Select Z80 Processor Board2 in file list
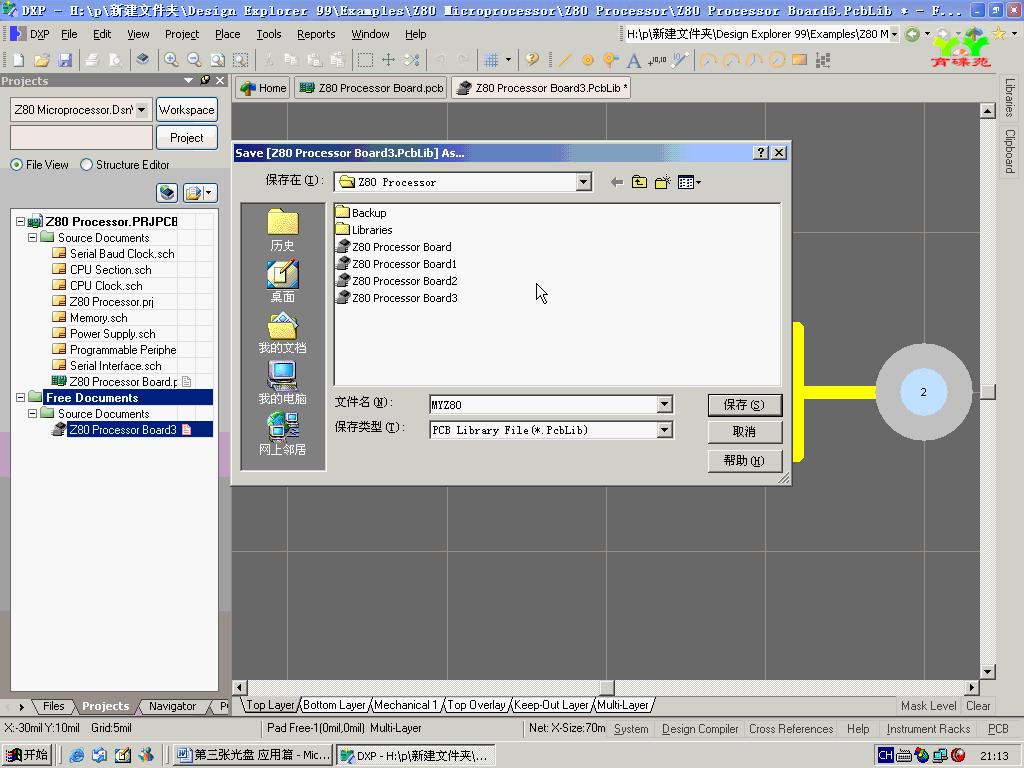Viewport: 1024px width, 768px height. tap(397, 281)
